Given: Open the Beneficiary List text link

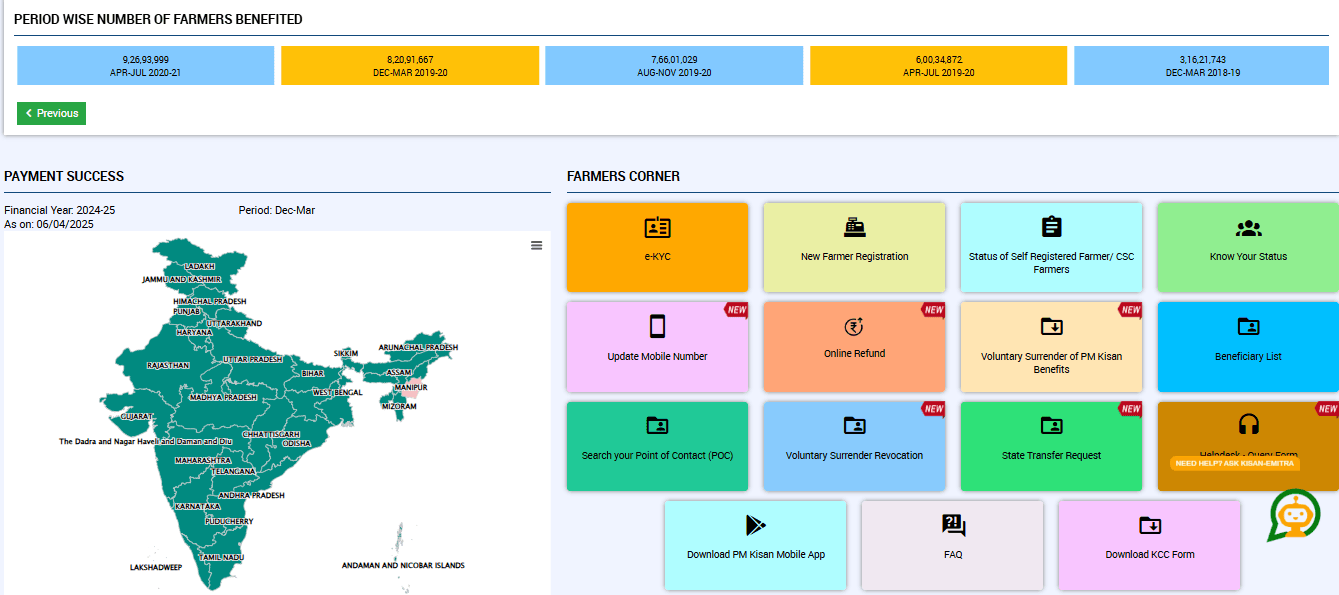Looking at the screenshot, I should (1248, 356).
